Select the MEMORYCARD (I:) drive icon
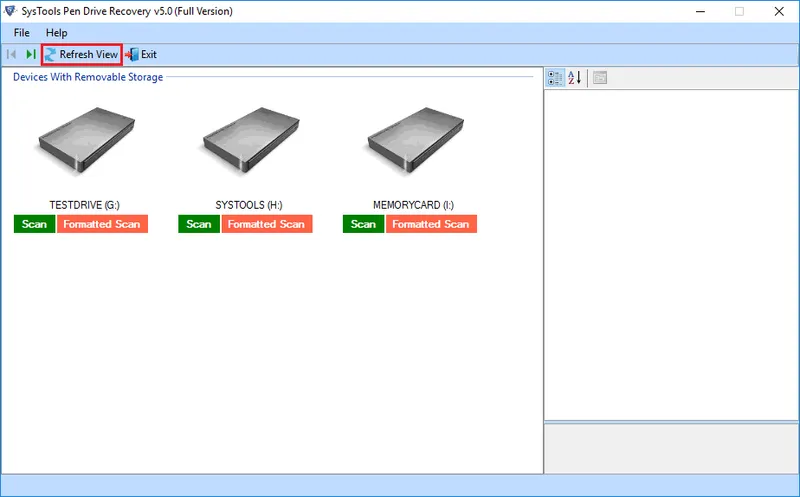Viewport: 800px width, 497px height. point(412,147)
